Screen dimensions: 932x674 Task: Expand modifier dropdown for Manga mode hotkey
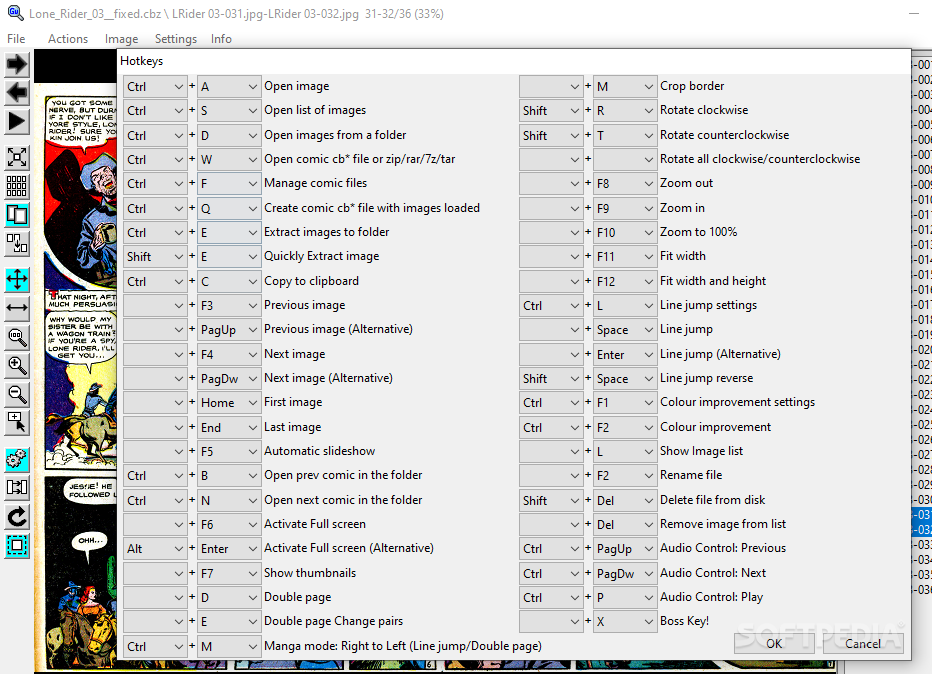click(155, 647)
